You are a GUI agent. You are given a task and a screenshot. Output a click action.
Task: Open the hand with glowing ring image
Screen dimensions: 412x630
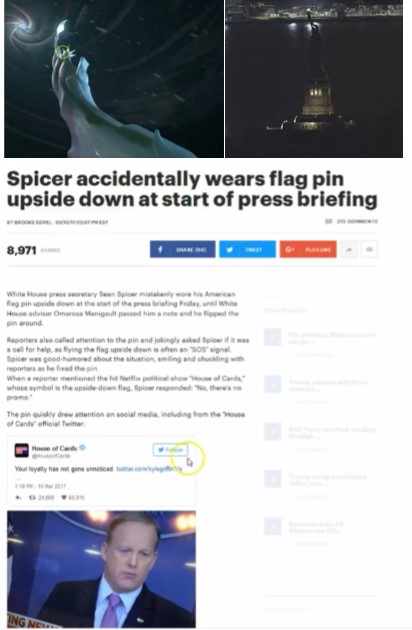coord(114,79)
